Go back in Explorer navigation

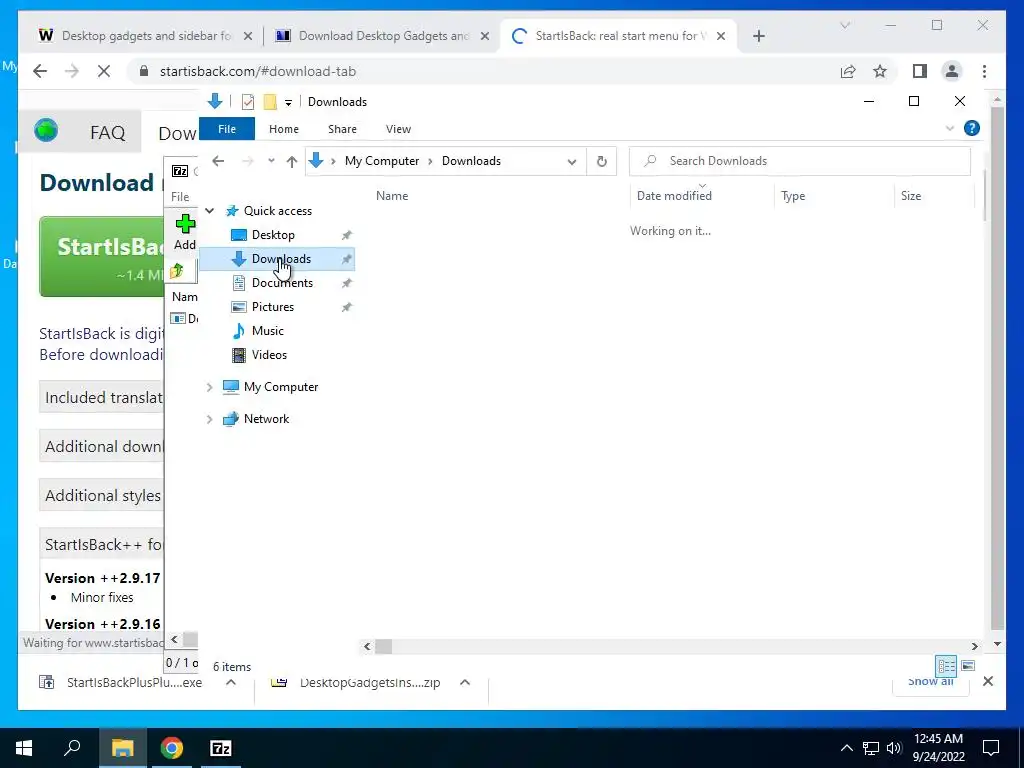tap(218, 161)
